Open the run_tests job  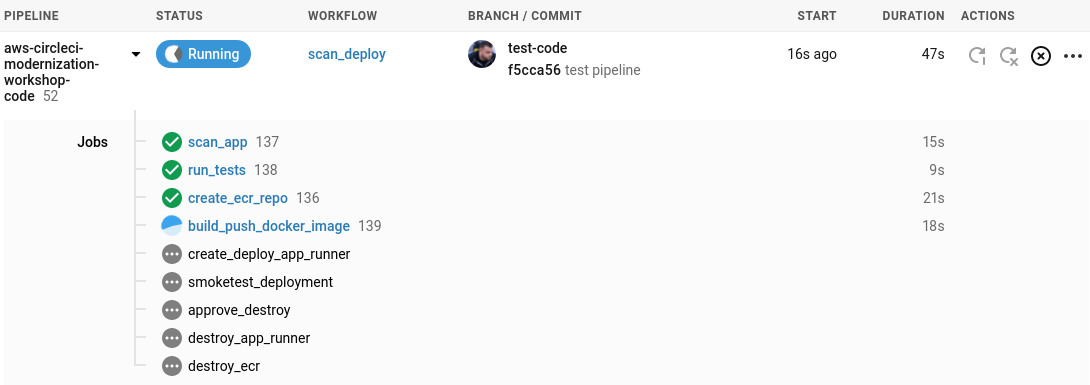217,170
